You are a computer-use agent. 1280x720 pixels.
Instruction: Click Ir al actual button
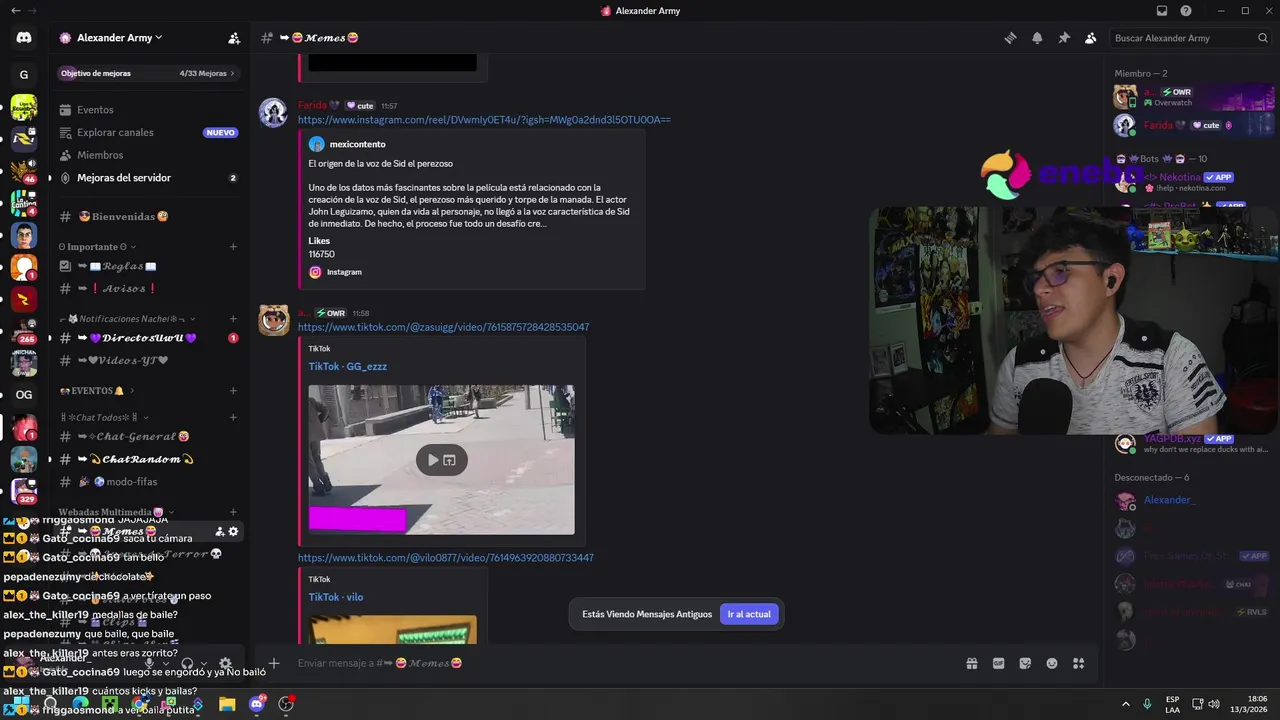(749, 614)
